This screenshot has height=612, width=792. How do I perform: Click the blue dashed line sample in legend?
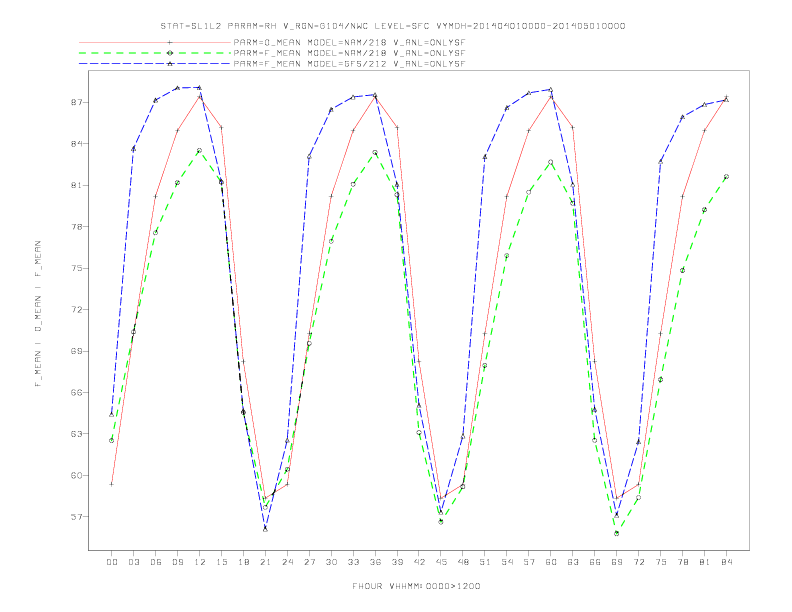tap(155, 64)
